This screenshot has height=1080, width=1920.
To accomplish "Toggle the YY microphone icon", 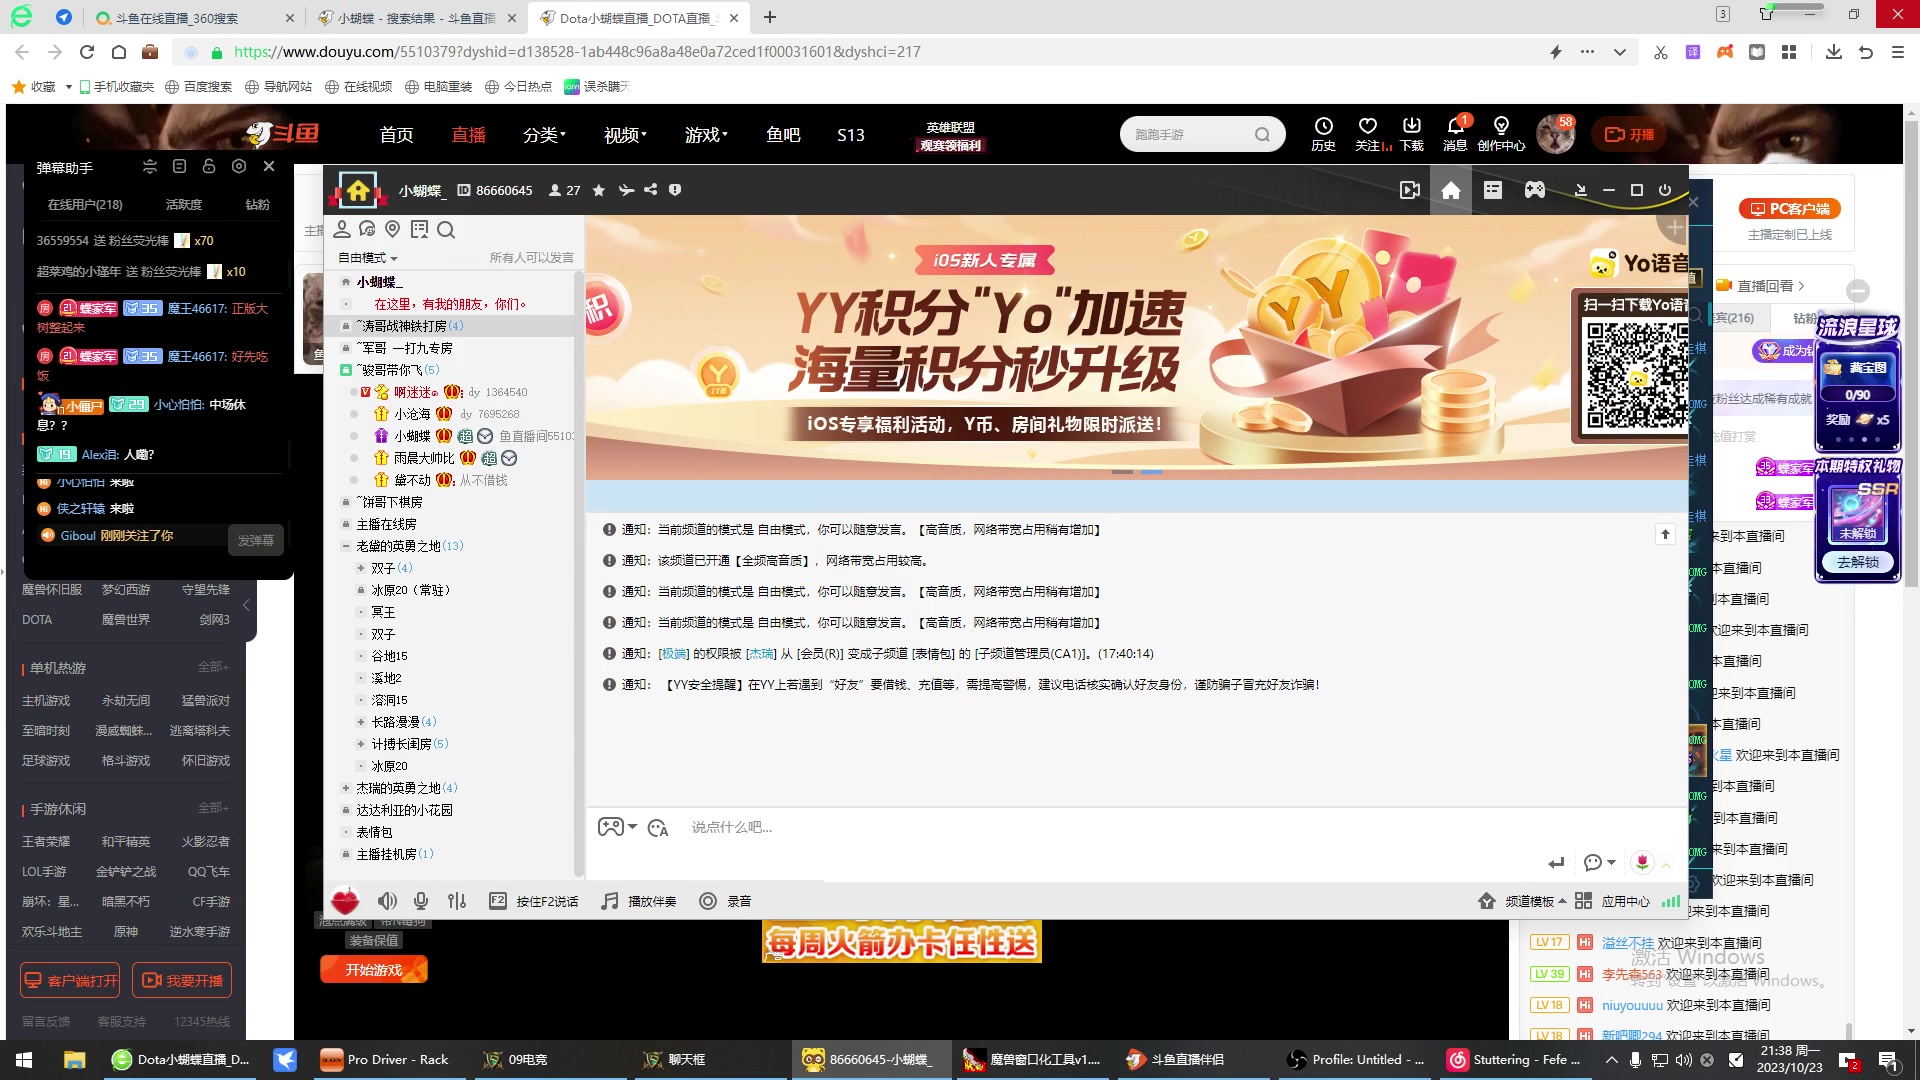I will pyautogui.click(x=421, y=901).
